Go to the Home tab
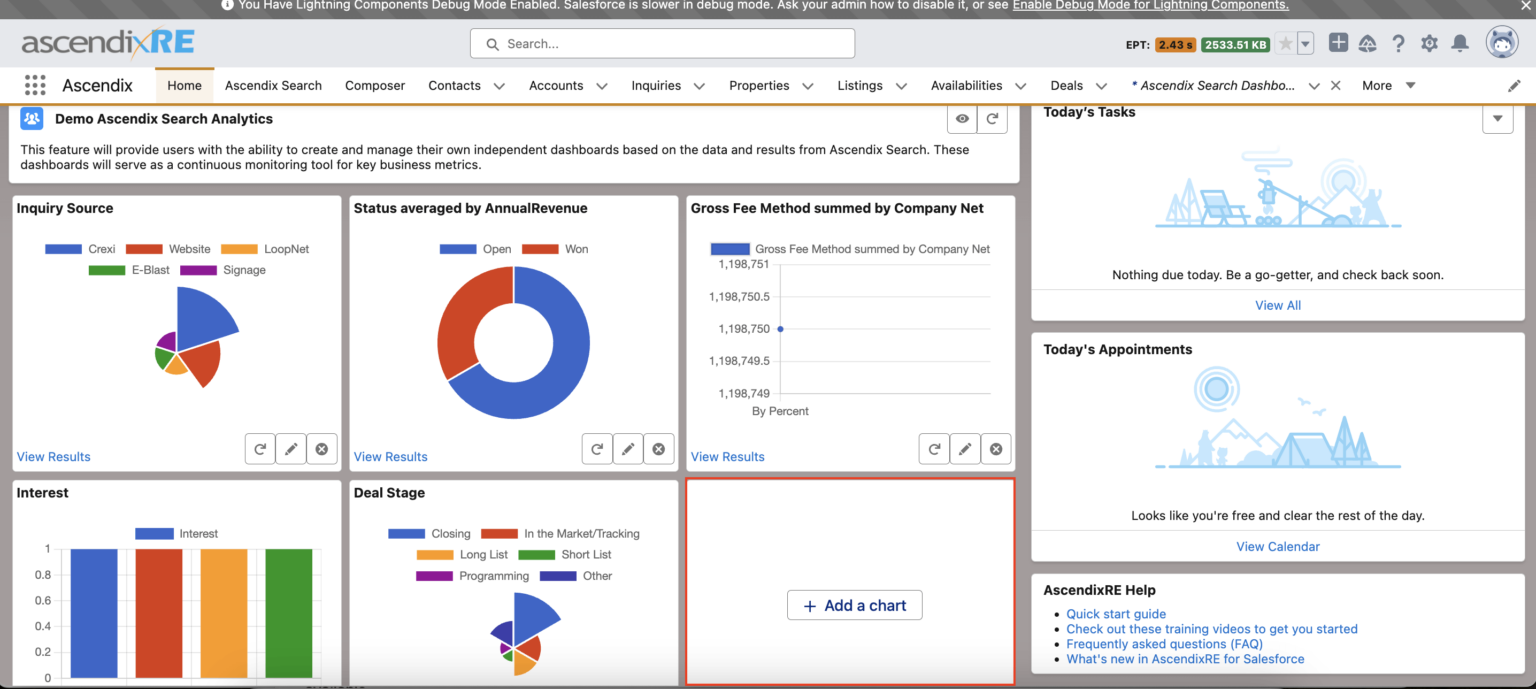1536x689 pixels. click(185, 86)
